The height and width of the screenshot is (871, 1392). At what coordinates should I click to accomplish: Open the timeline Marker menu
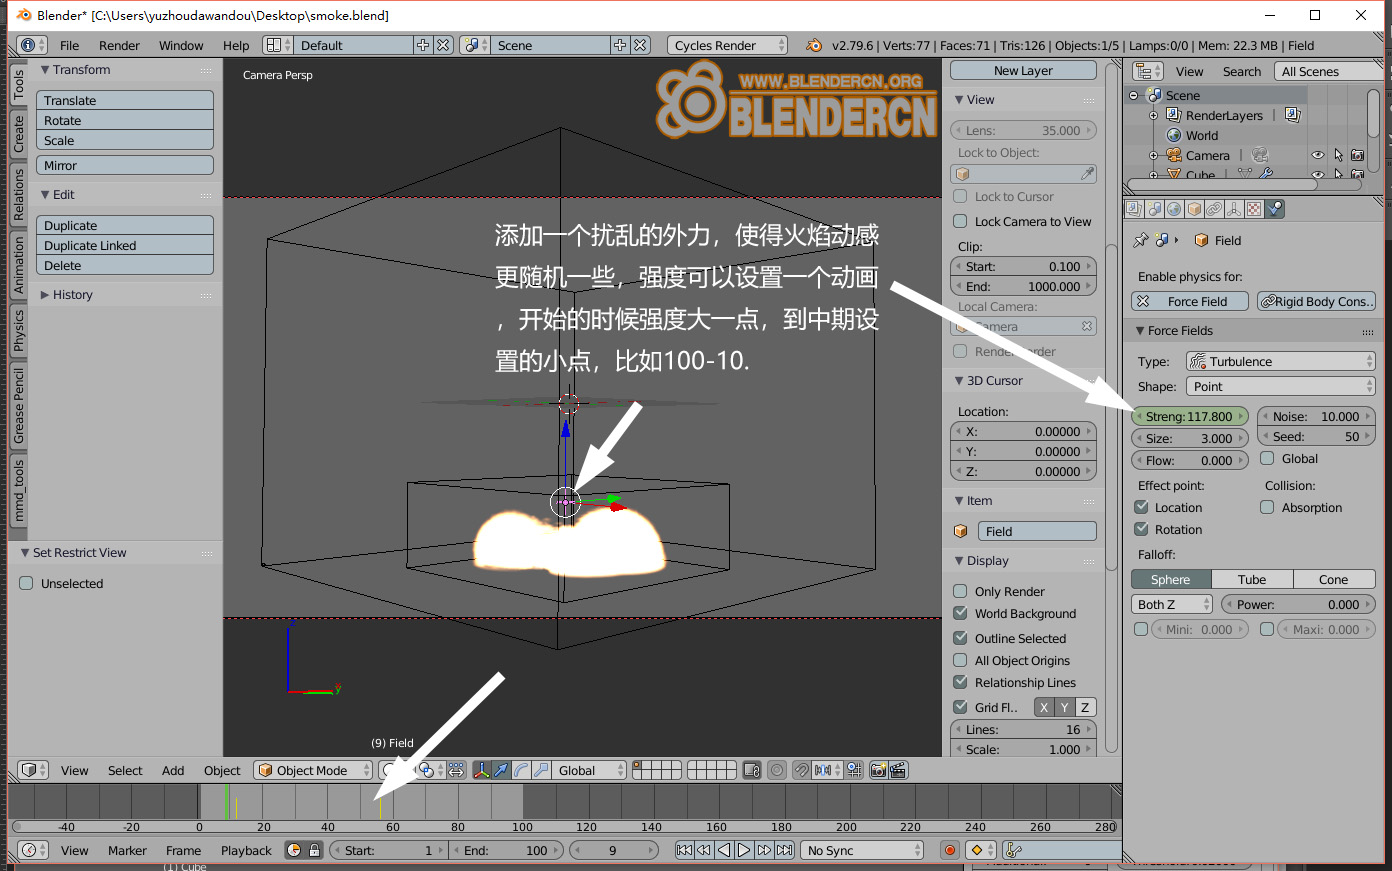127,850
